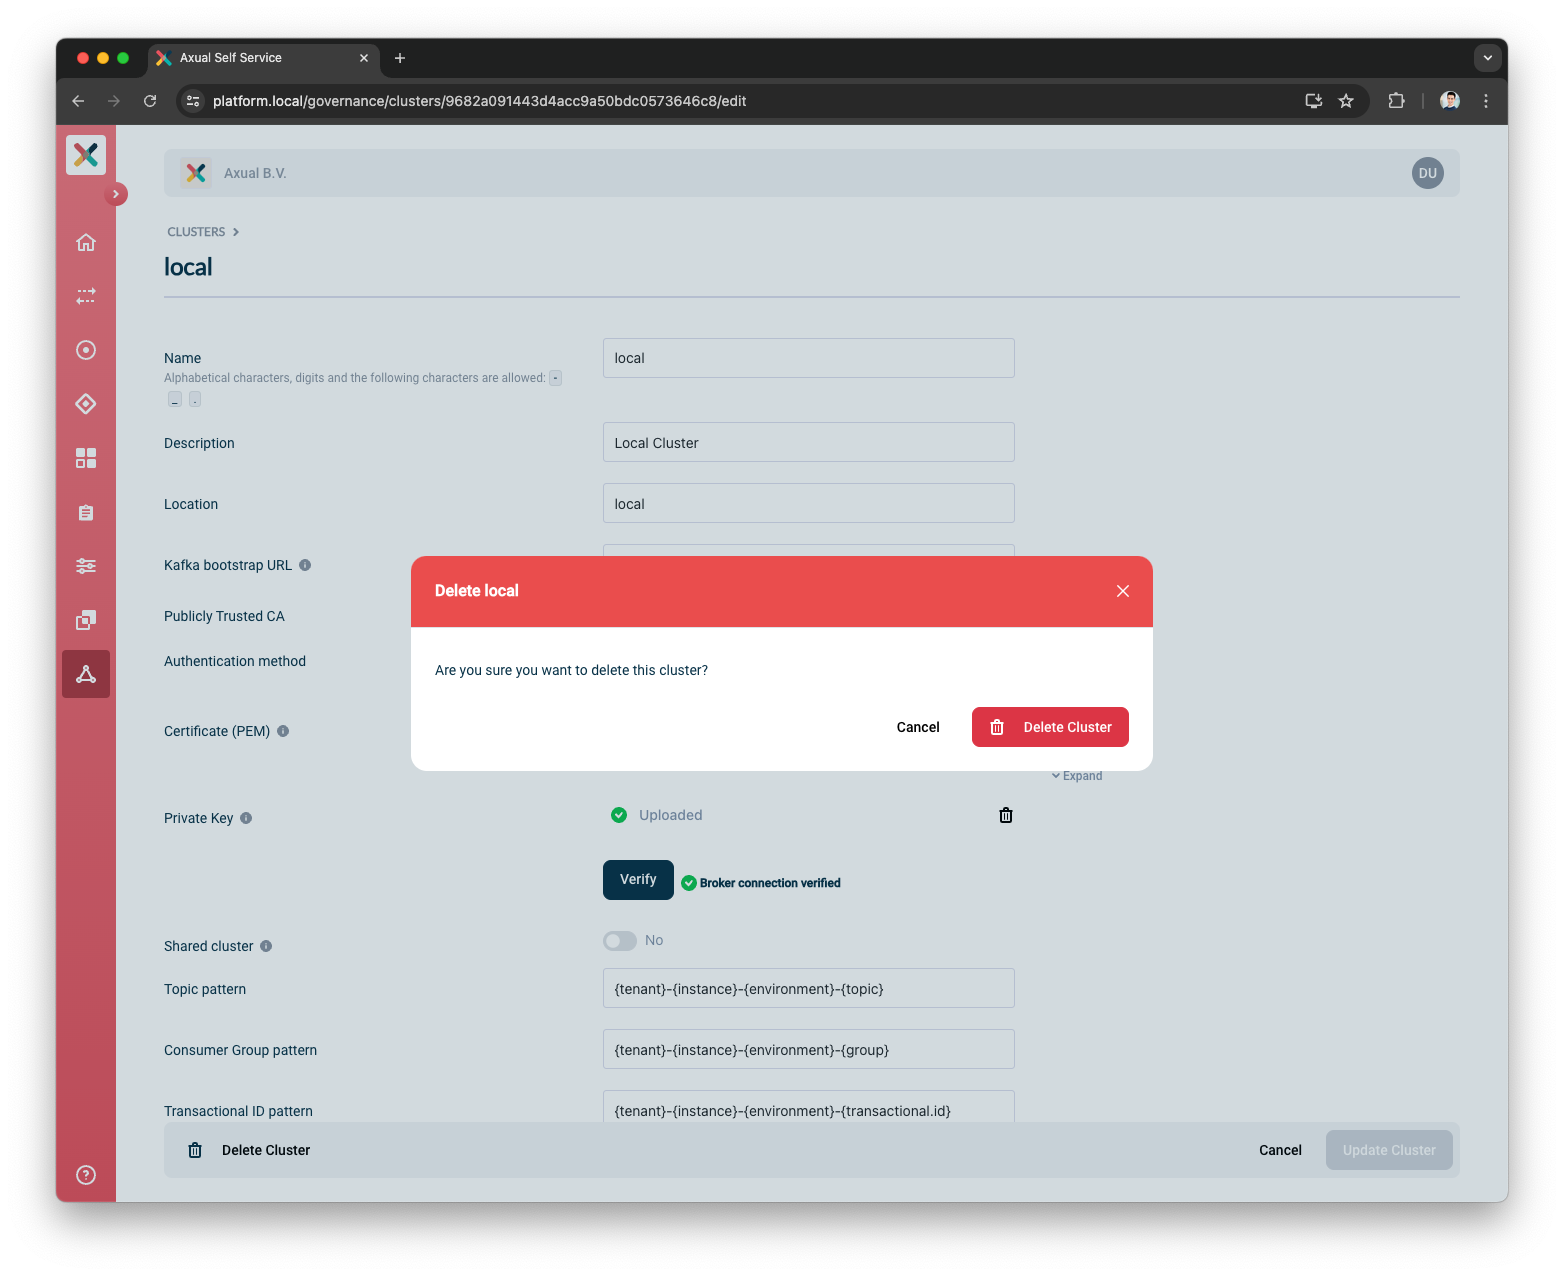Select the circular target icon in sidebar

[x=86, y=350]
